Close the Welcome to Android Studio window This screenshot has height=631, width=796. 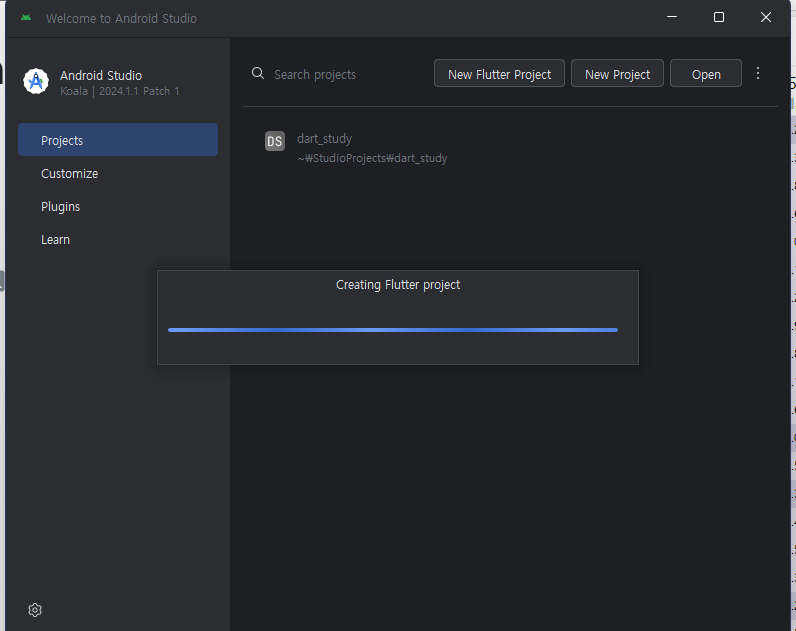click(766, 17)
